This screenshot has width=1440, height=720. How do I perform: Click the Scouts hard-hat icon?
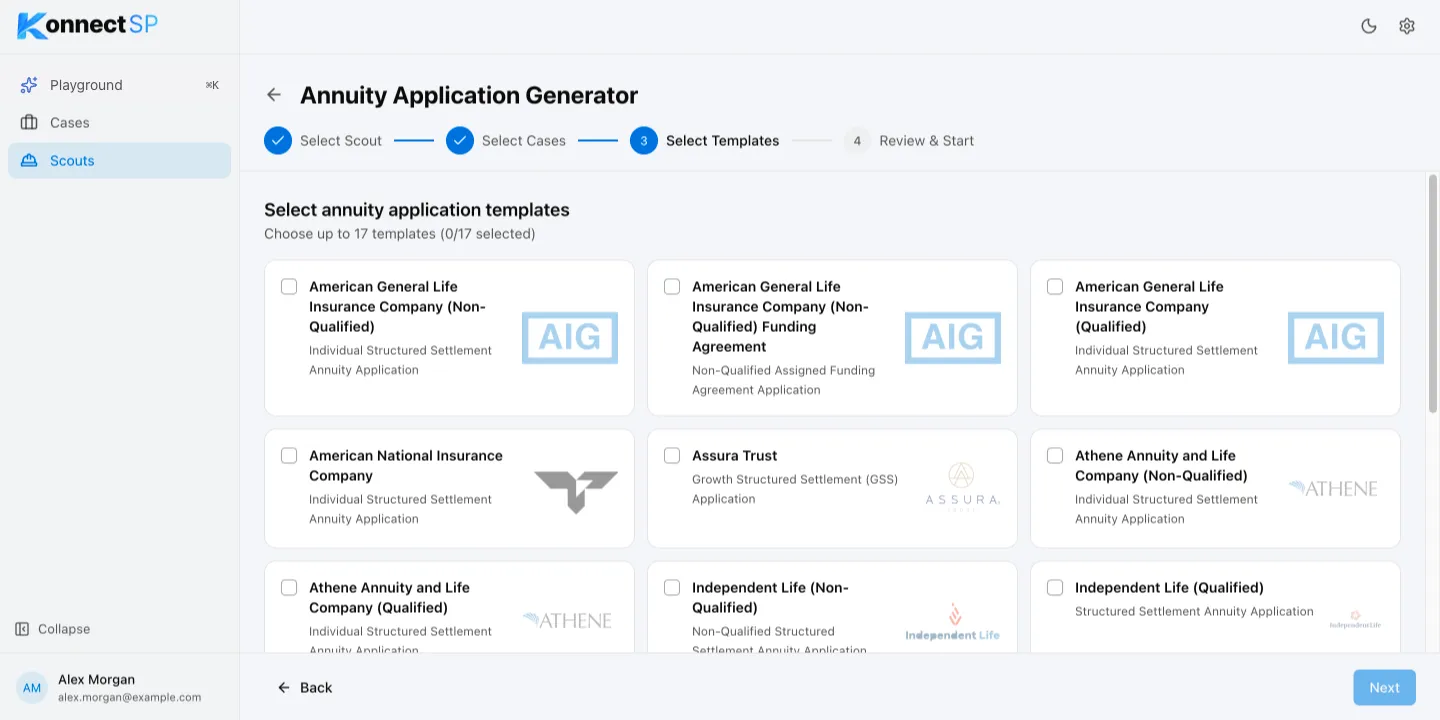[29, 161]
